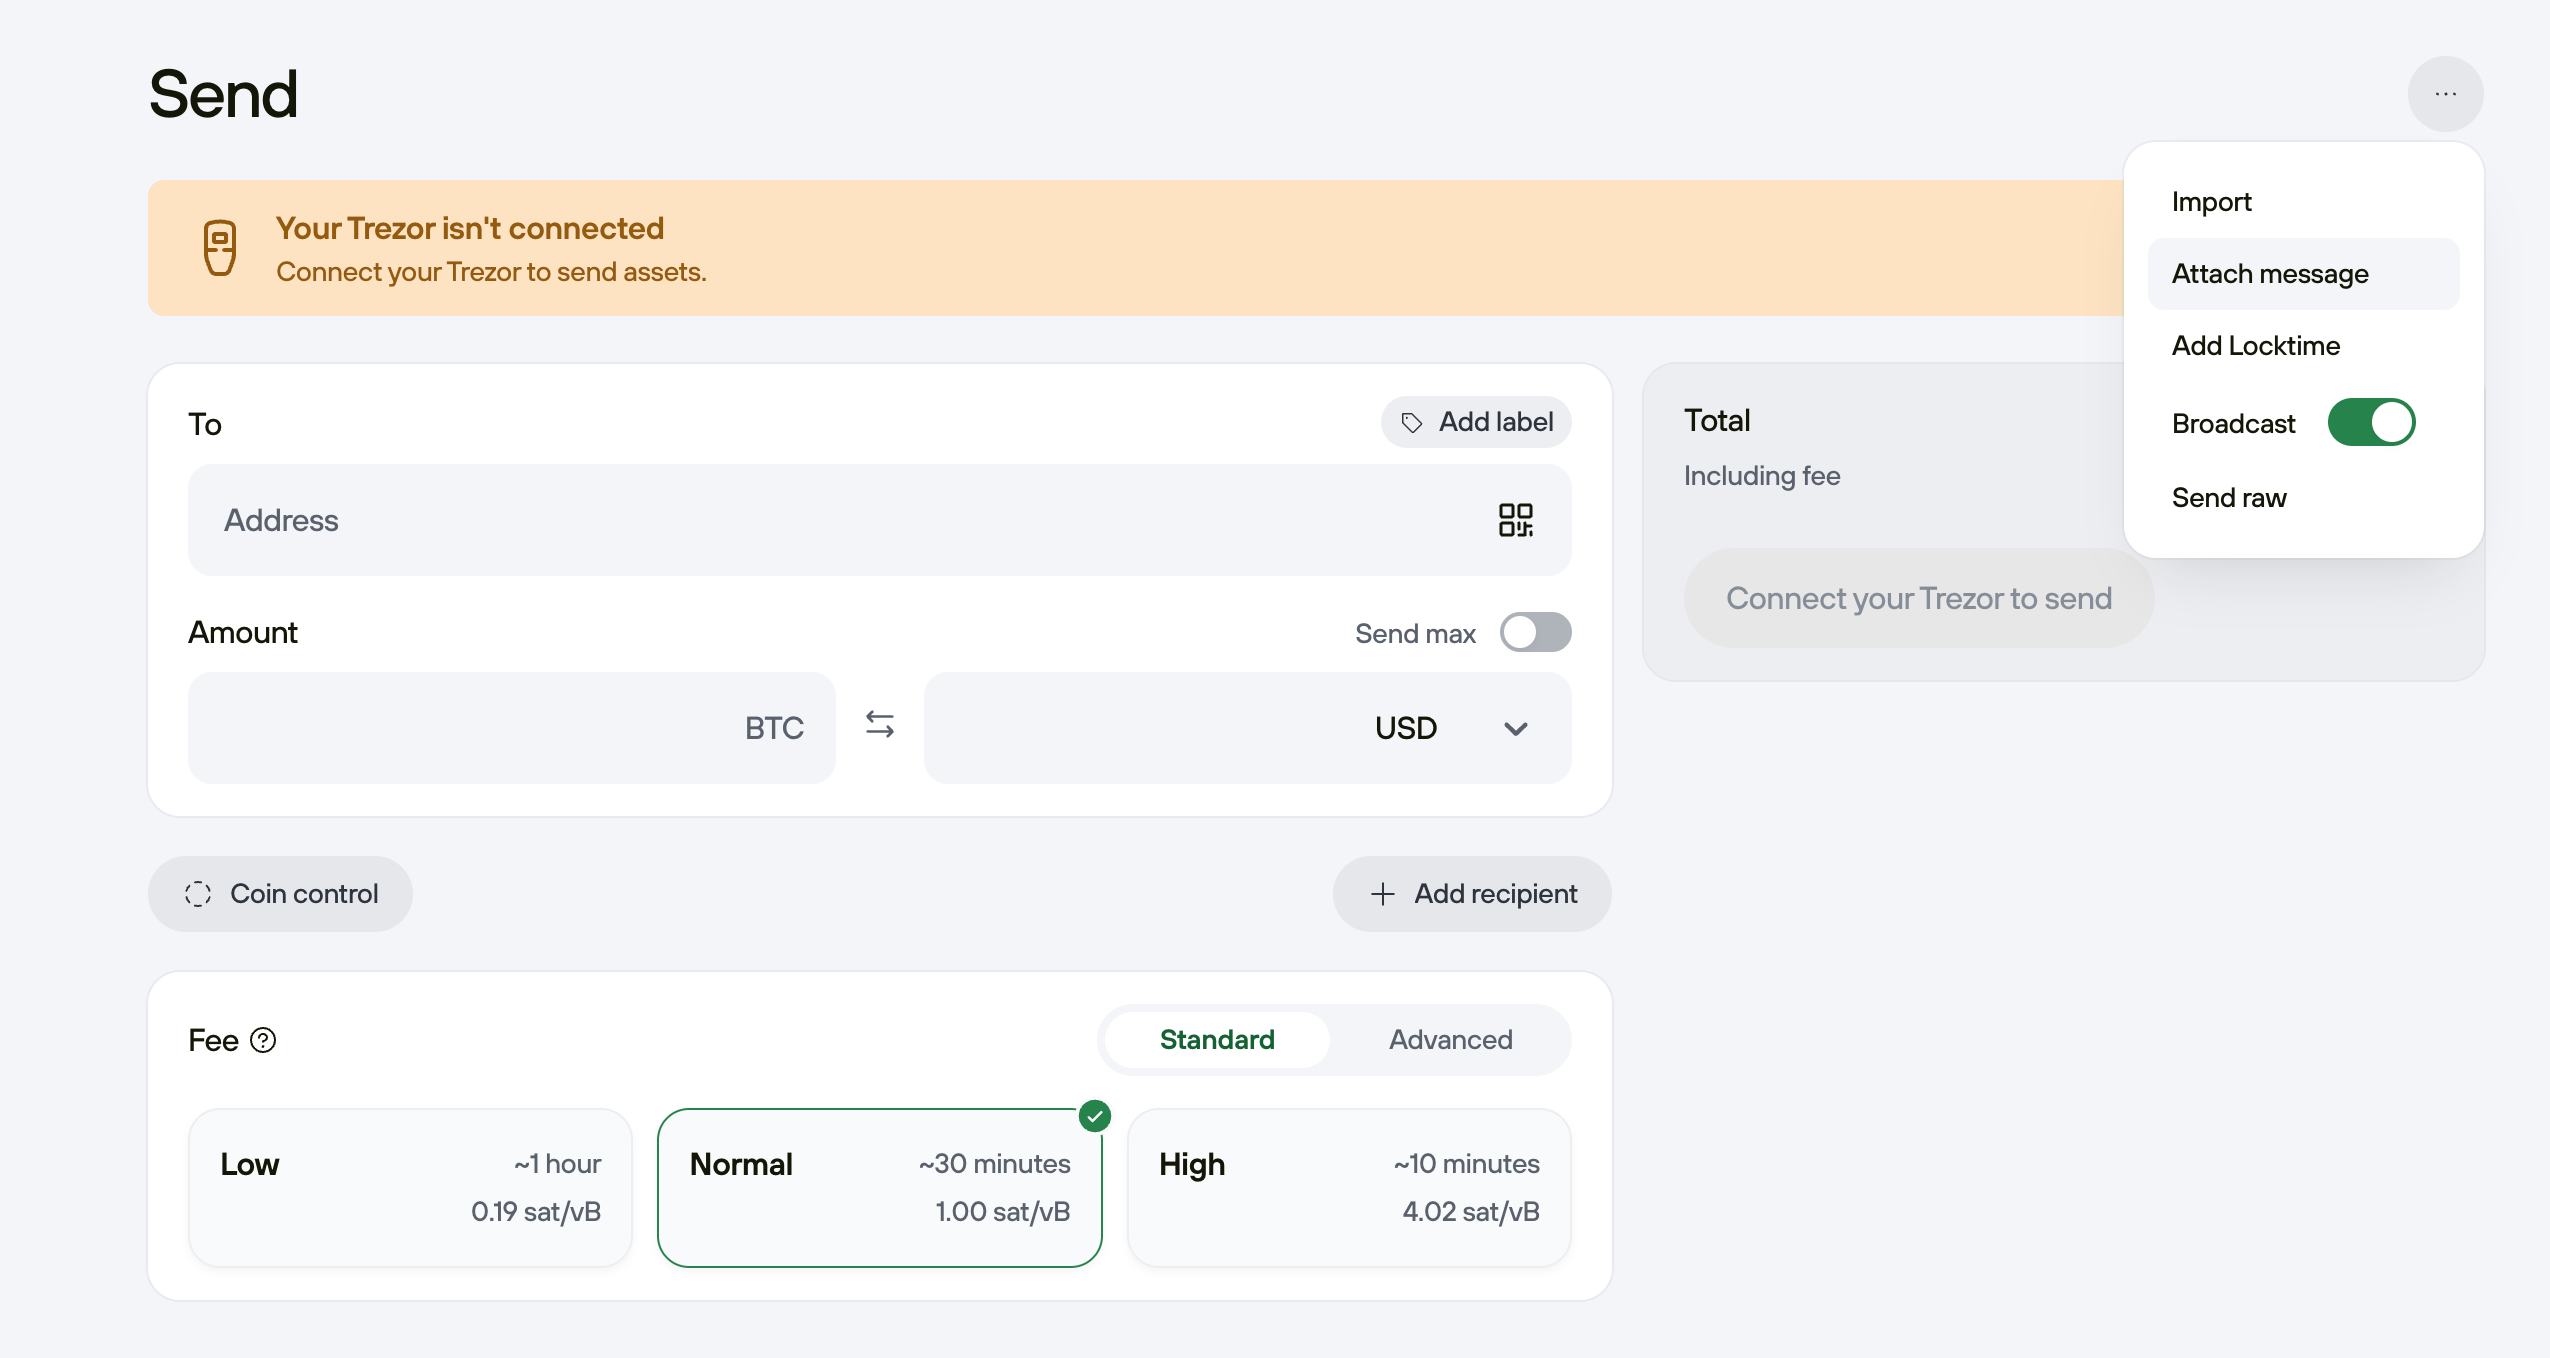Disable the Broadcast toggle
This screenshot has width=2550, height=1358.
click(2371, 423)
